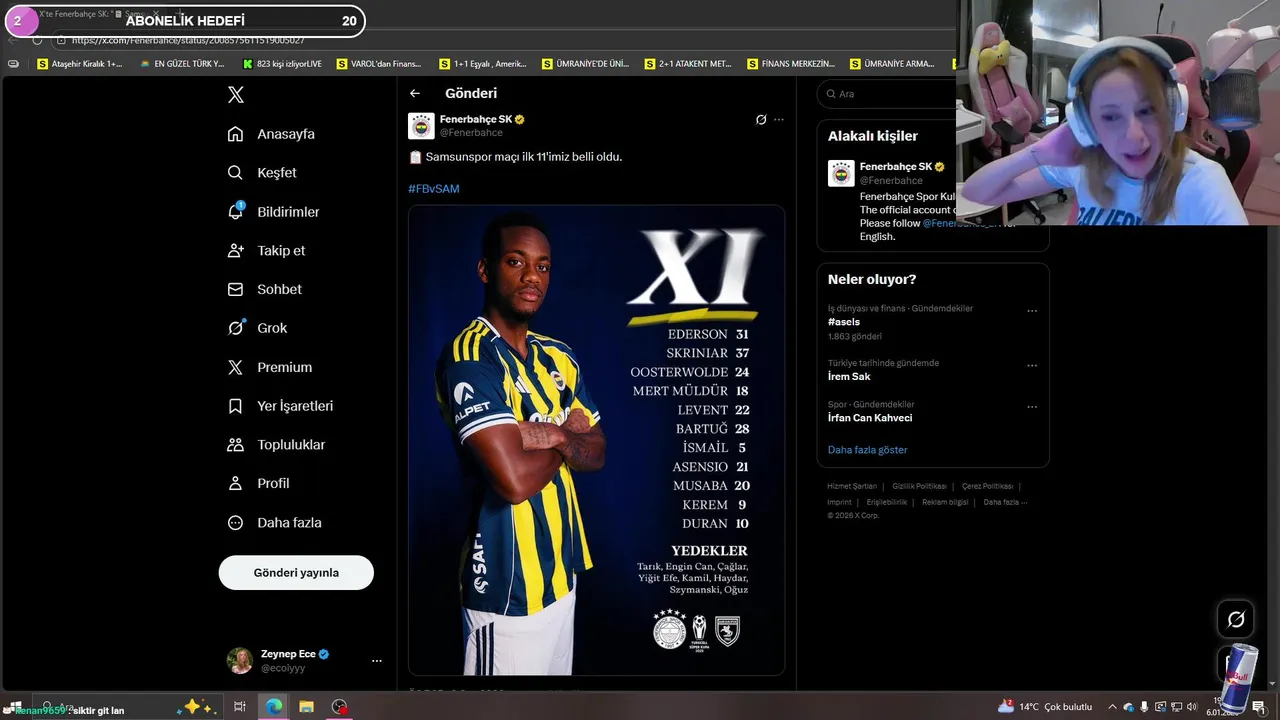The height and width of the screenshot is (720, 1280).
Task: Click the Microsoft Edge taskbar icon
Action: click(273, 707)
